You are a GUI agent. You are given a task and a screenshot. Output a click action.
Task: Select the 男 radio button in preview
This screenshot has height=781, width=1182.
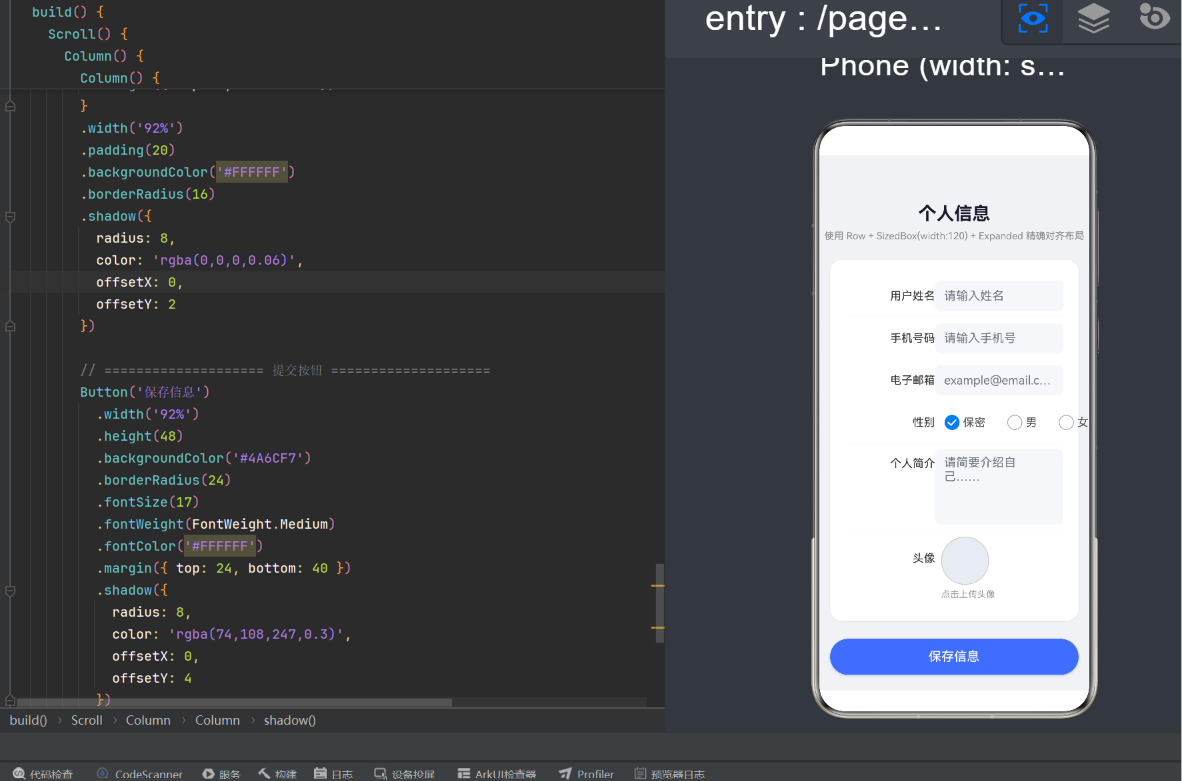tap(1014, 422)
